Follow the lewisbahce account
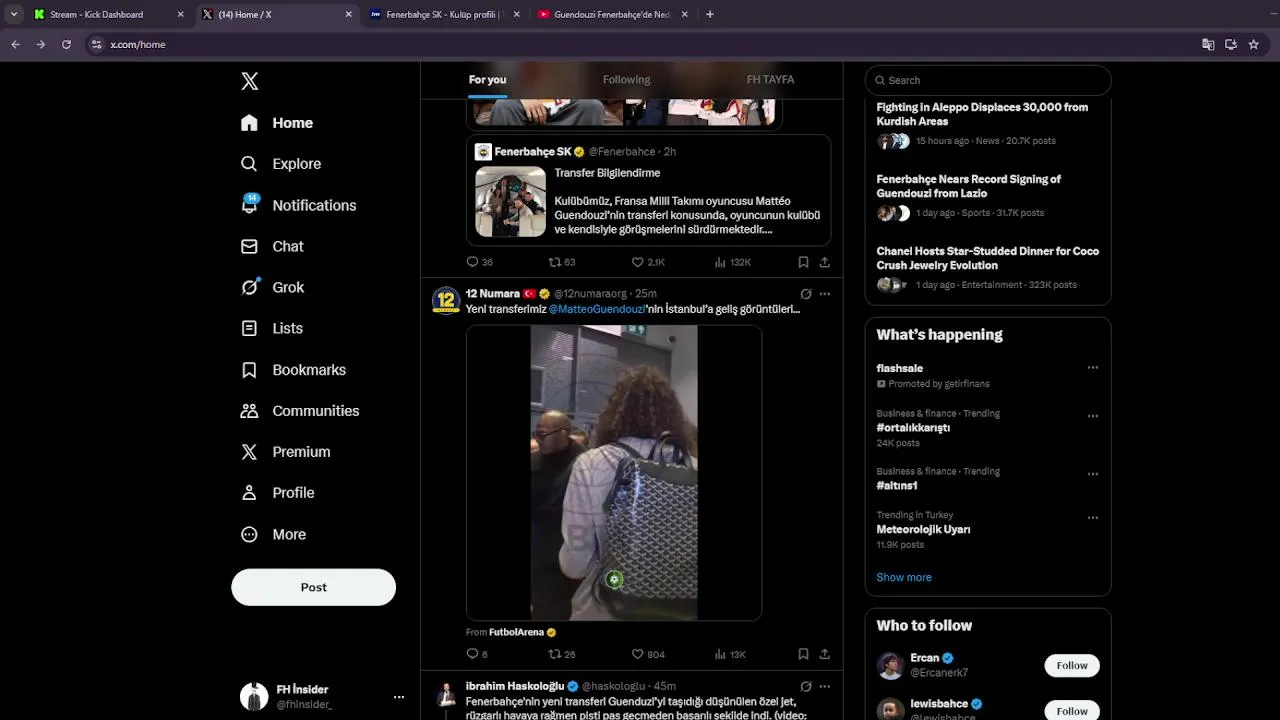The image size is (1280, 720). tap(1072, 711)
